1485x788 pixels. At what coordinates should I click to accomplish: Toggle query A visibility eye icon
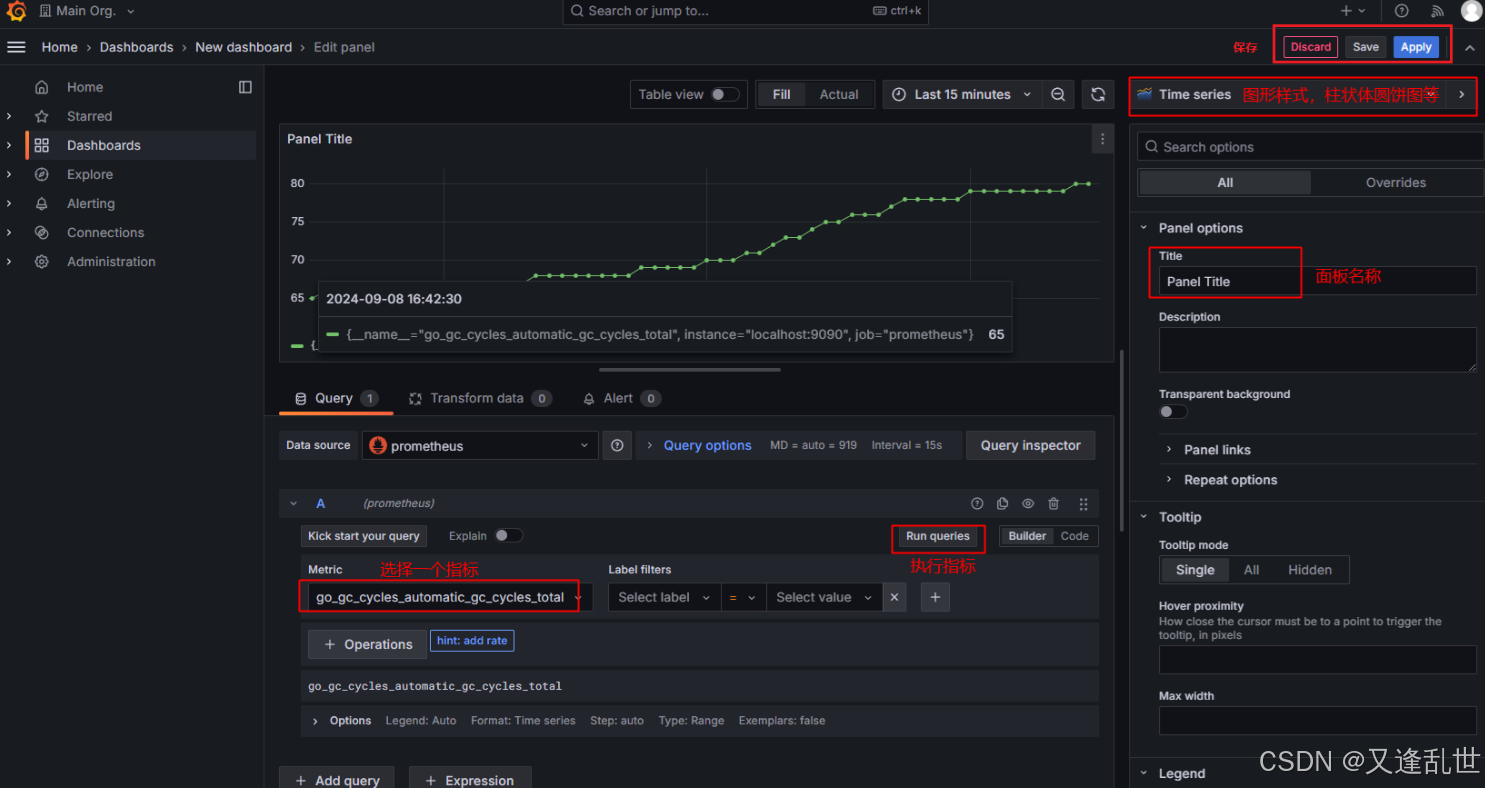(1027, 504)
